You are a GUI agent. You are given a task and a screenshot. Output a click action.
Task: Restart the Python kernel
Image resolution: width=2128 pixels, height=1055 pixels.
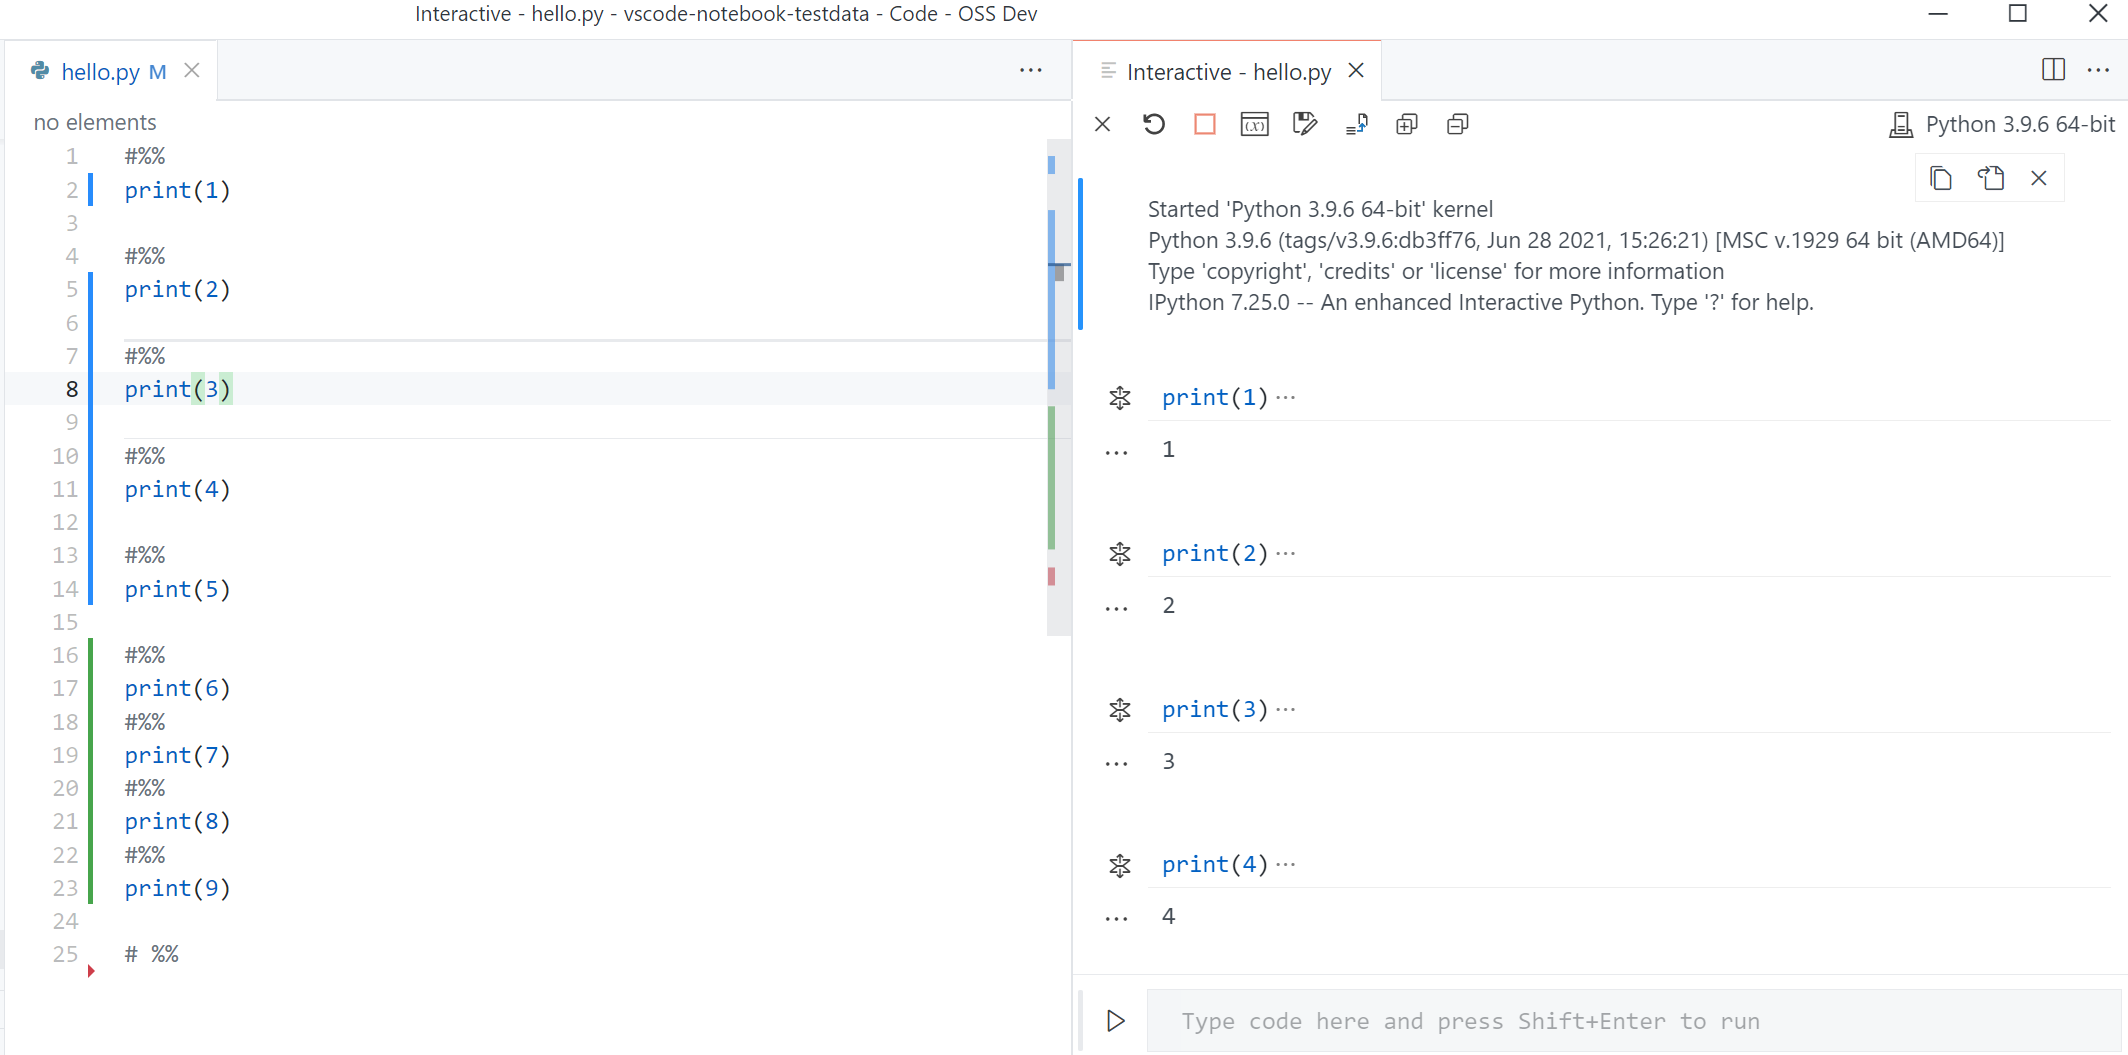(1154, 124)
